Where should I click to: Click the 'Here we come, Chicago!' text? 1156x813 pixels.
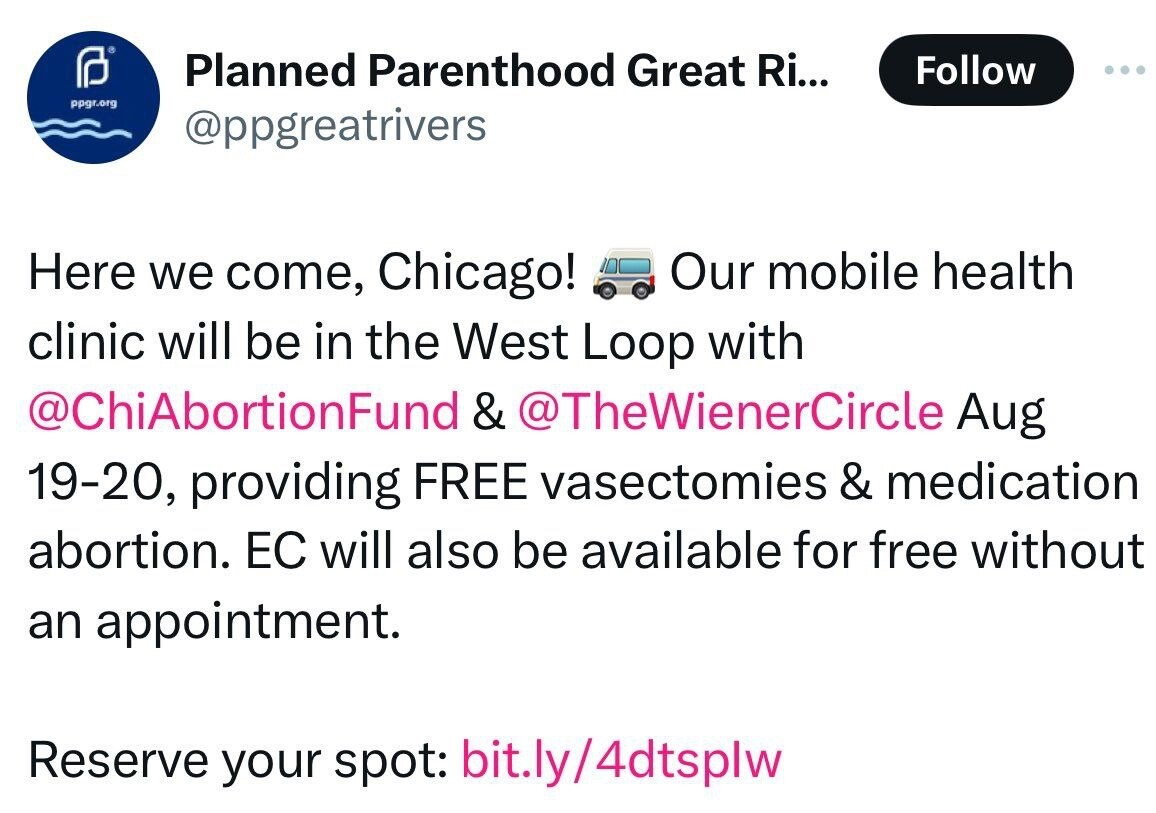pyautogui.click(x=302, y=273)
